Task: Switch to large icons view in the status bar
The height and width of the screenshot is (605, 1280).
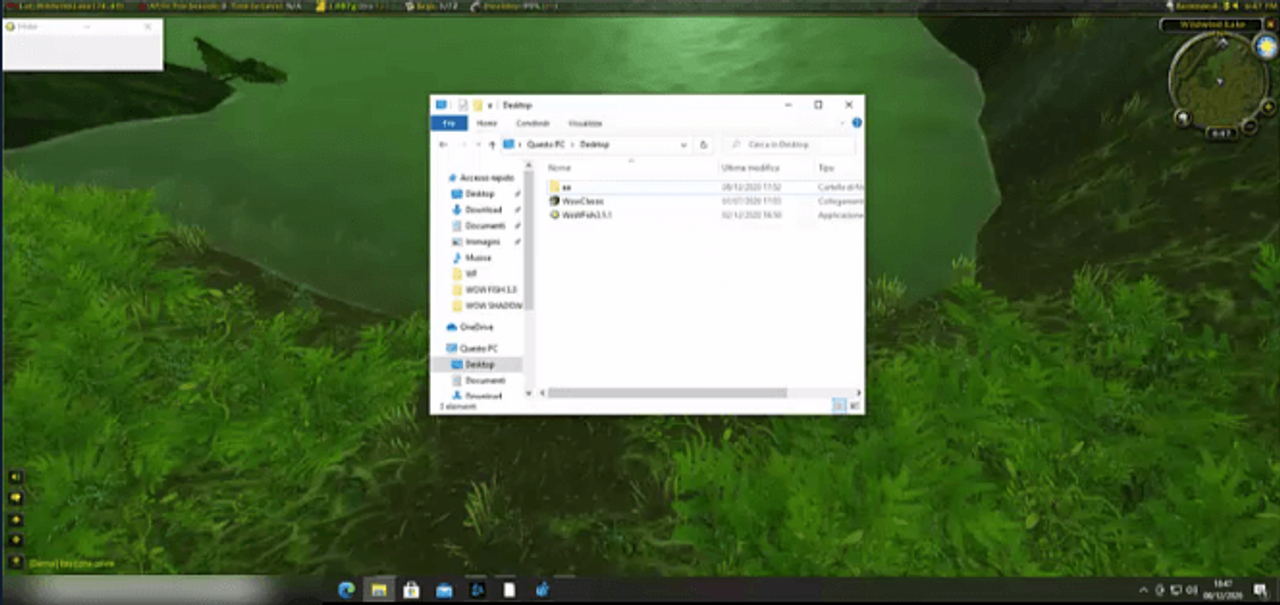Action: pos(854,406)
